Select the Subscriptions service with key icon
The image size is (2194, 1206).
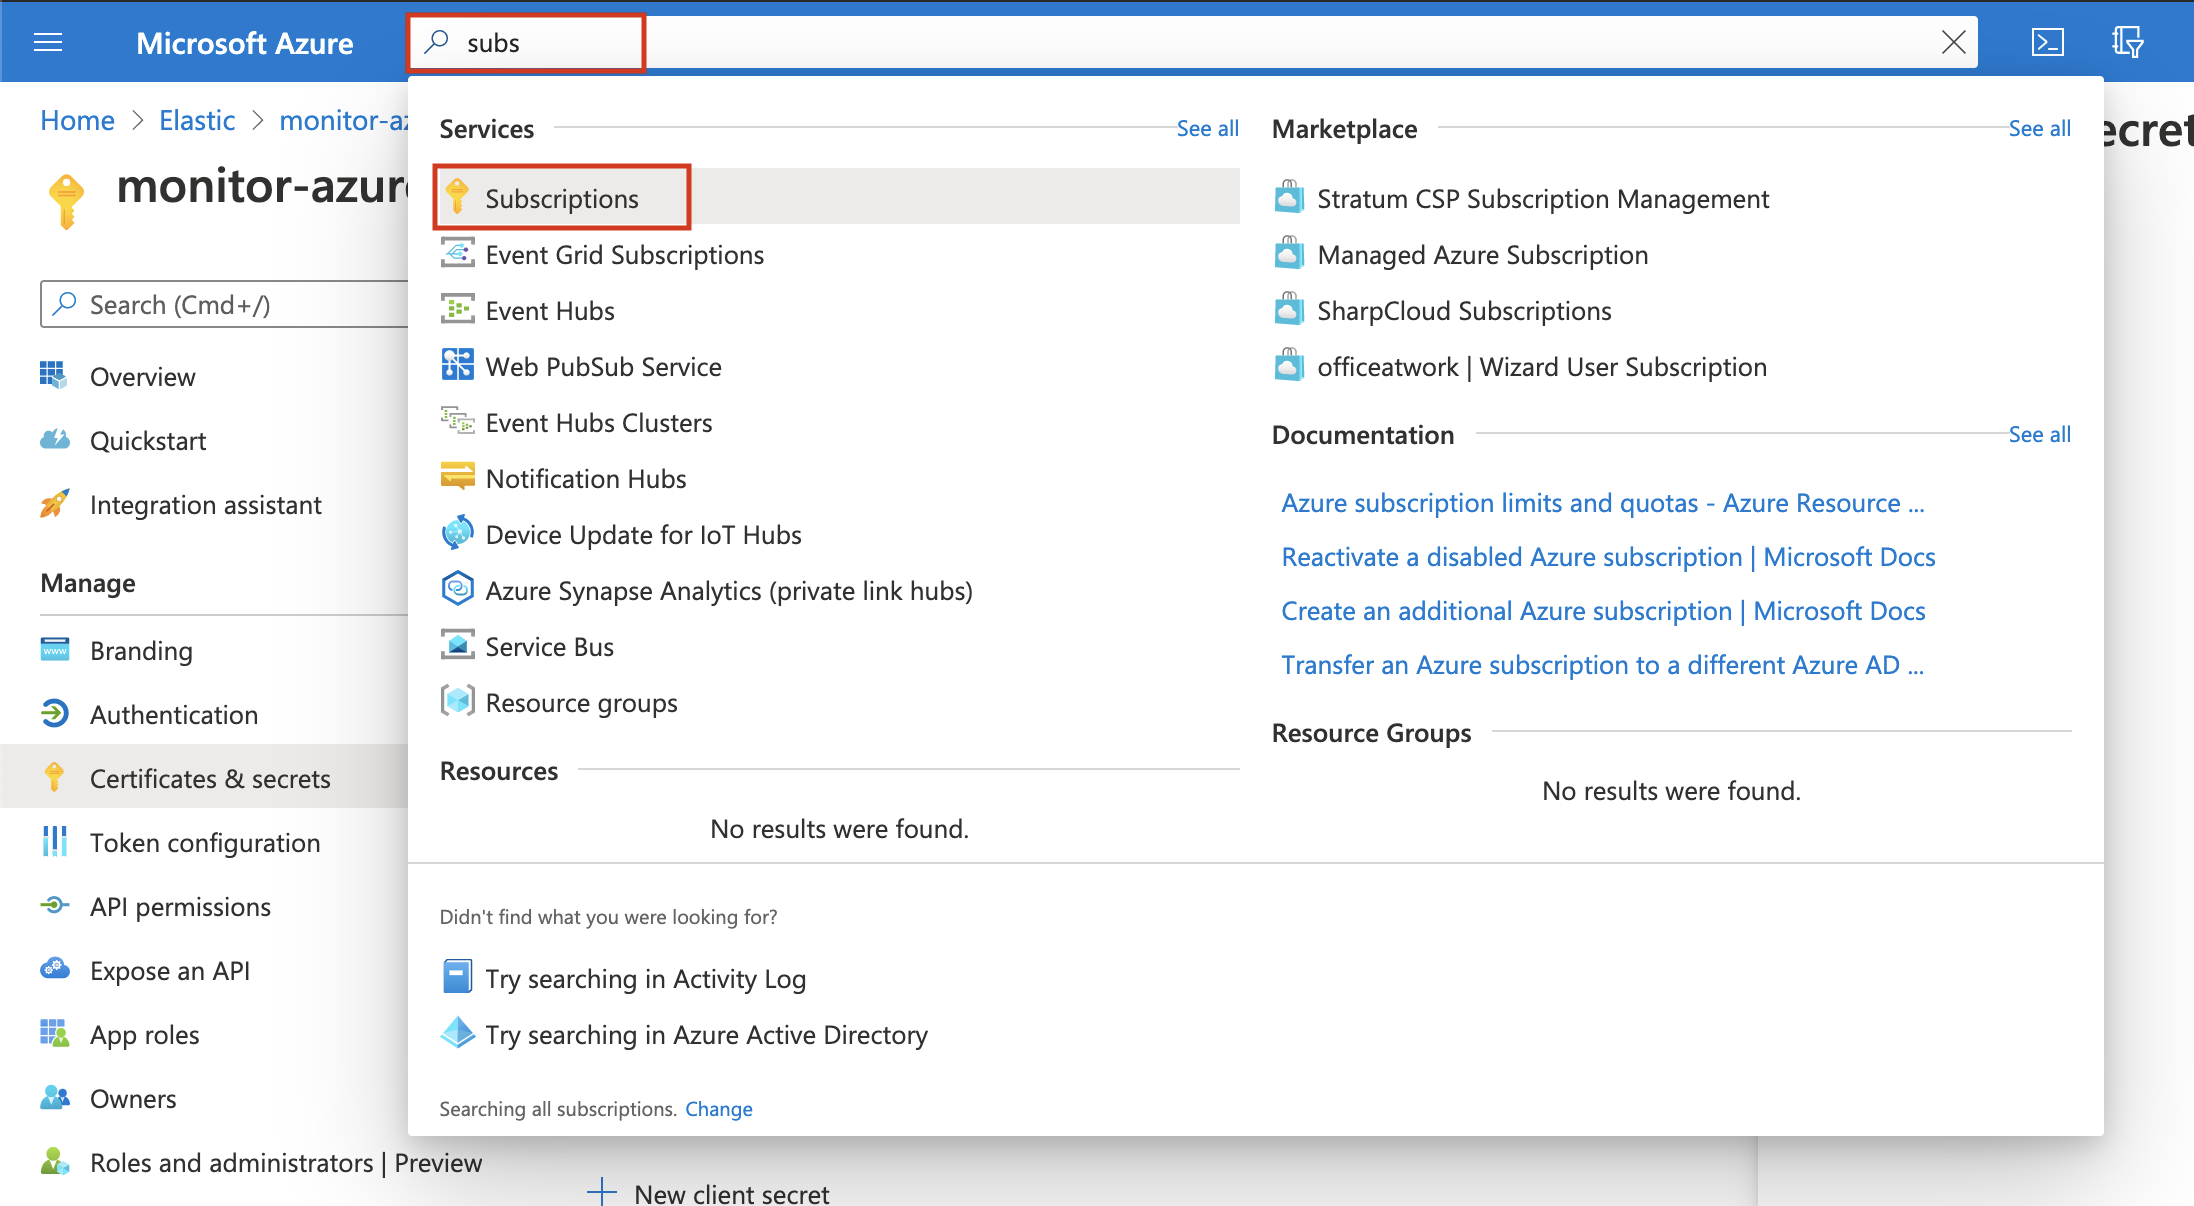[561, 198]
